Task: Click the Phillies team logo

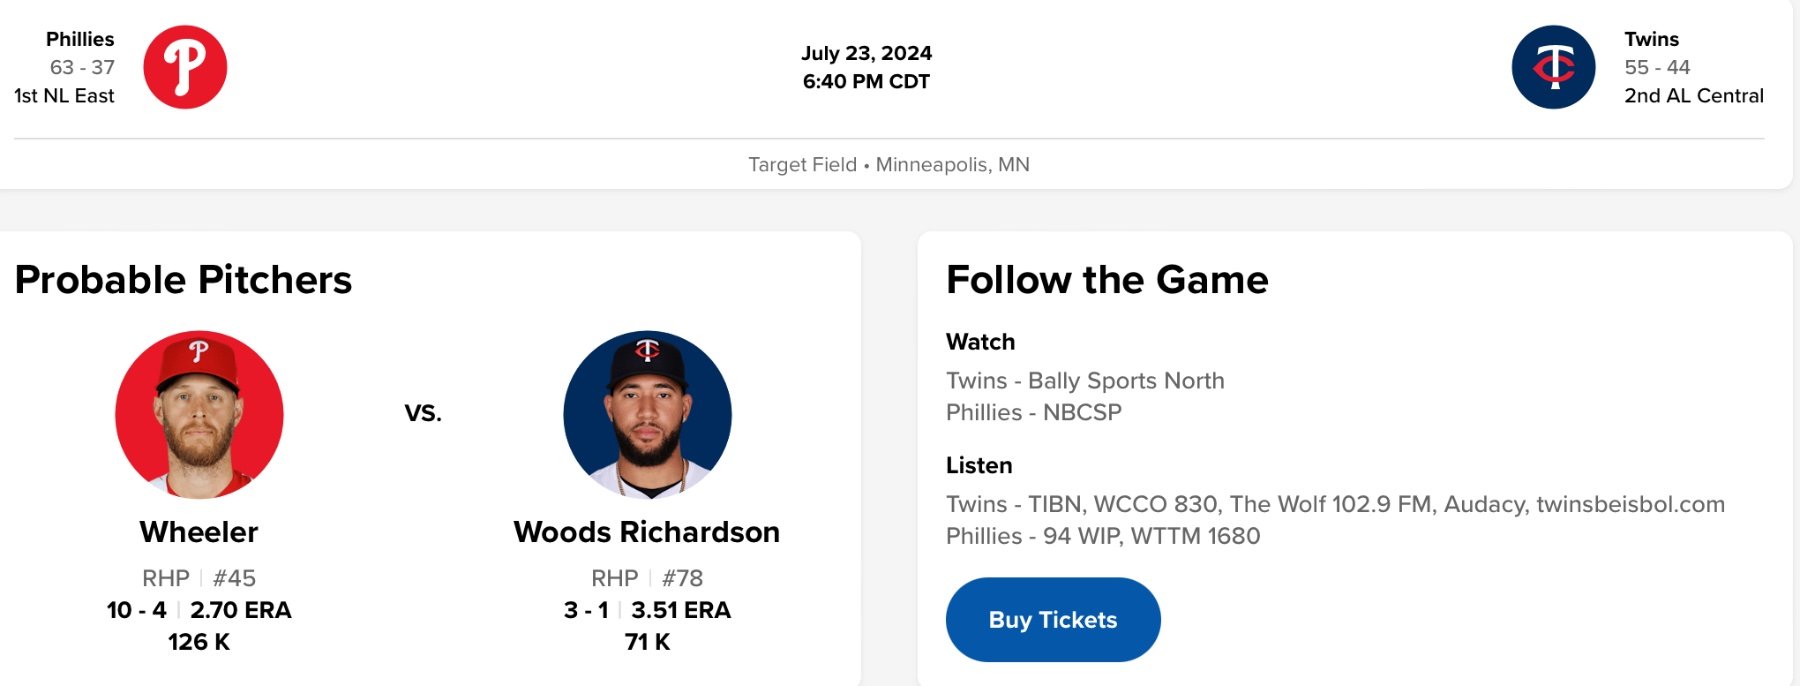Action: click(185, 67)
